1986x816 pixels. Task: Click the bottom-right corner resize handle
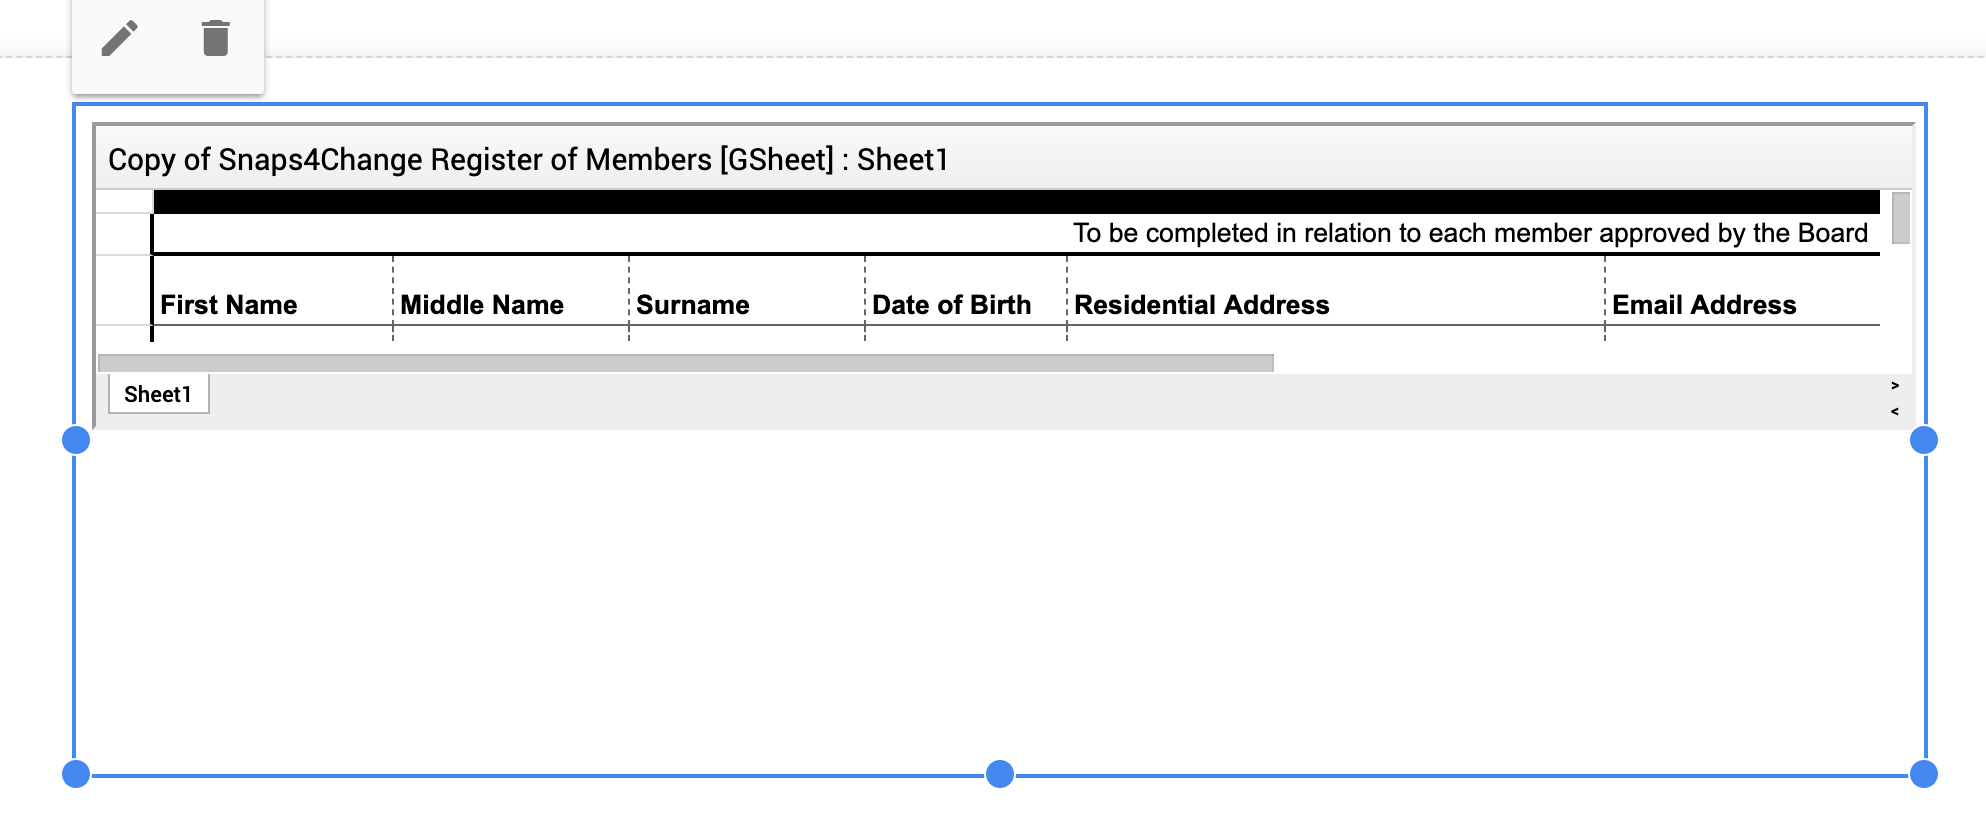[x=1924, y=774]
